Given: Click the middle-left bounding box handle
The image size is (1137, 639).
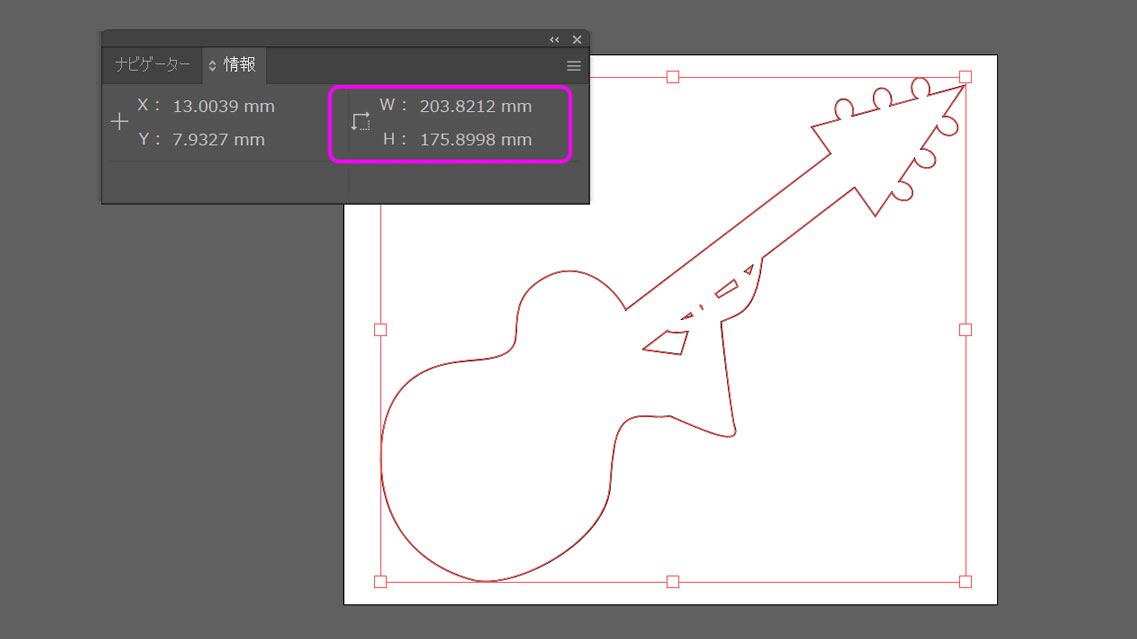Looking at the screenshot, I should (x=380, y=329).
